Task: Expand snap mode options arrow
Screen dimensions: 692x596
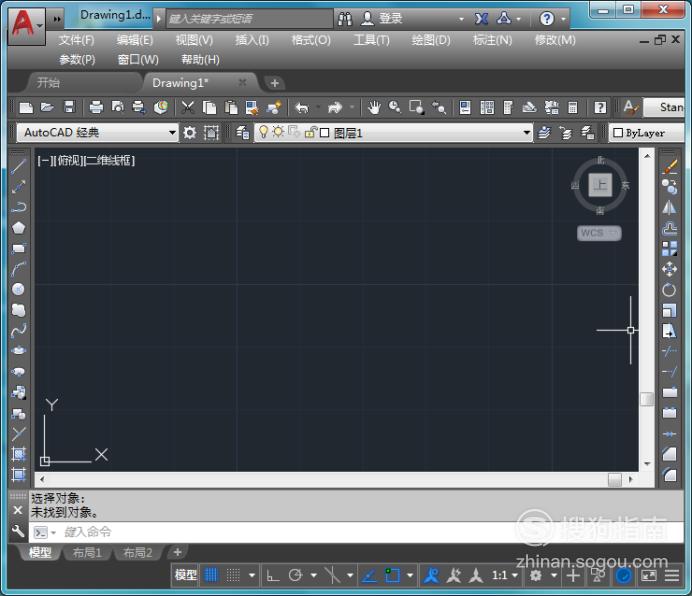Action: (252, 575)
